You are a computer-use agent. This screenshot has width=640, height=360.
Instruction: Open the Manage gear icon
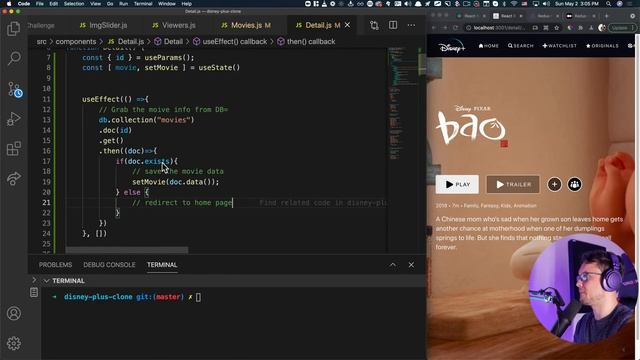pyautogui.click(x=14, y=343)
